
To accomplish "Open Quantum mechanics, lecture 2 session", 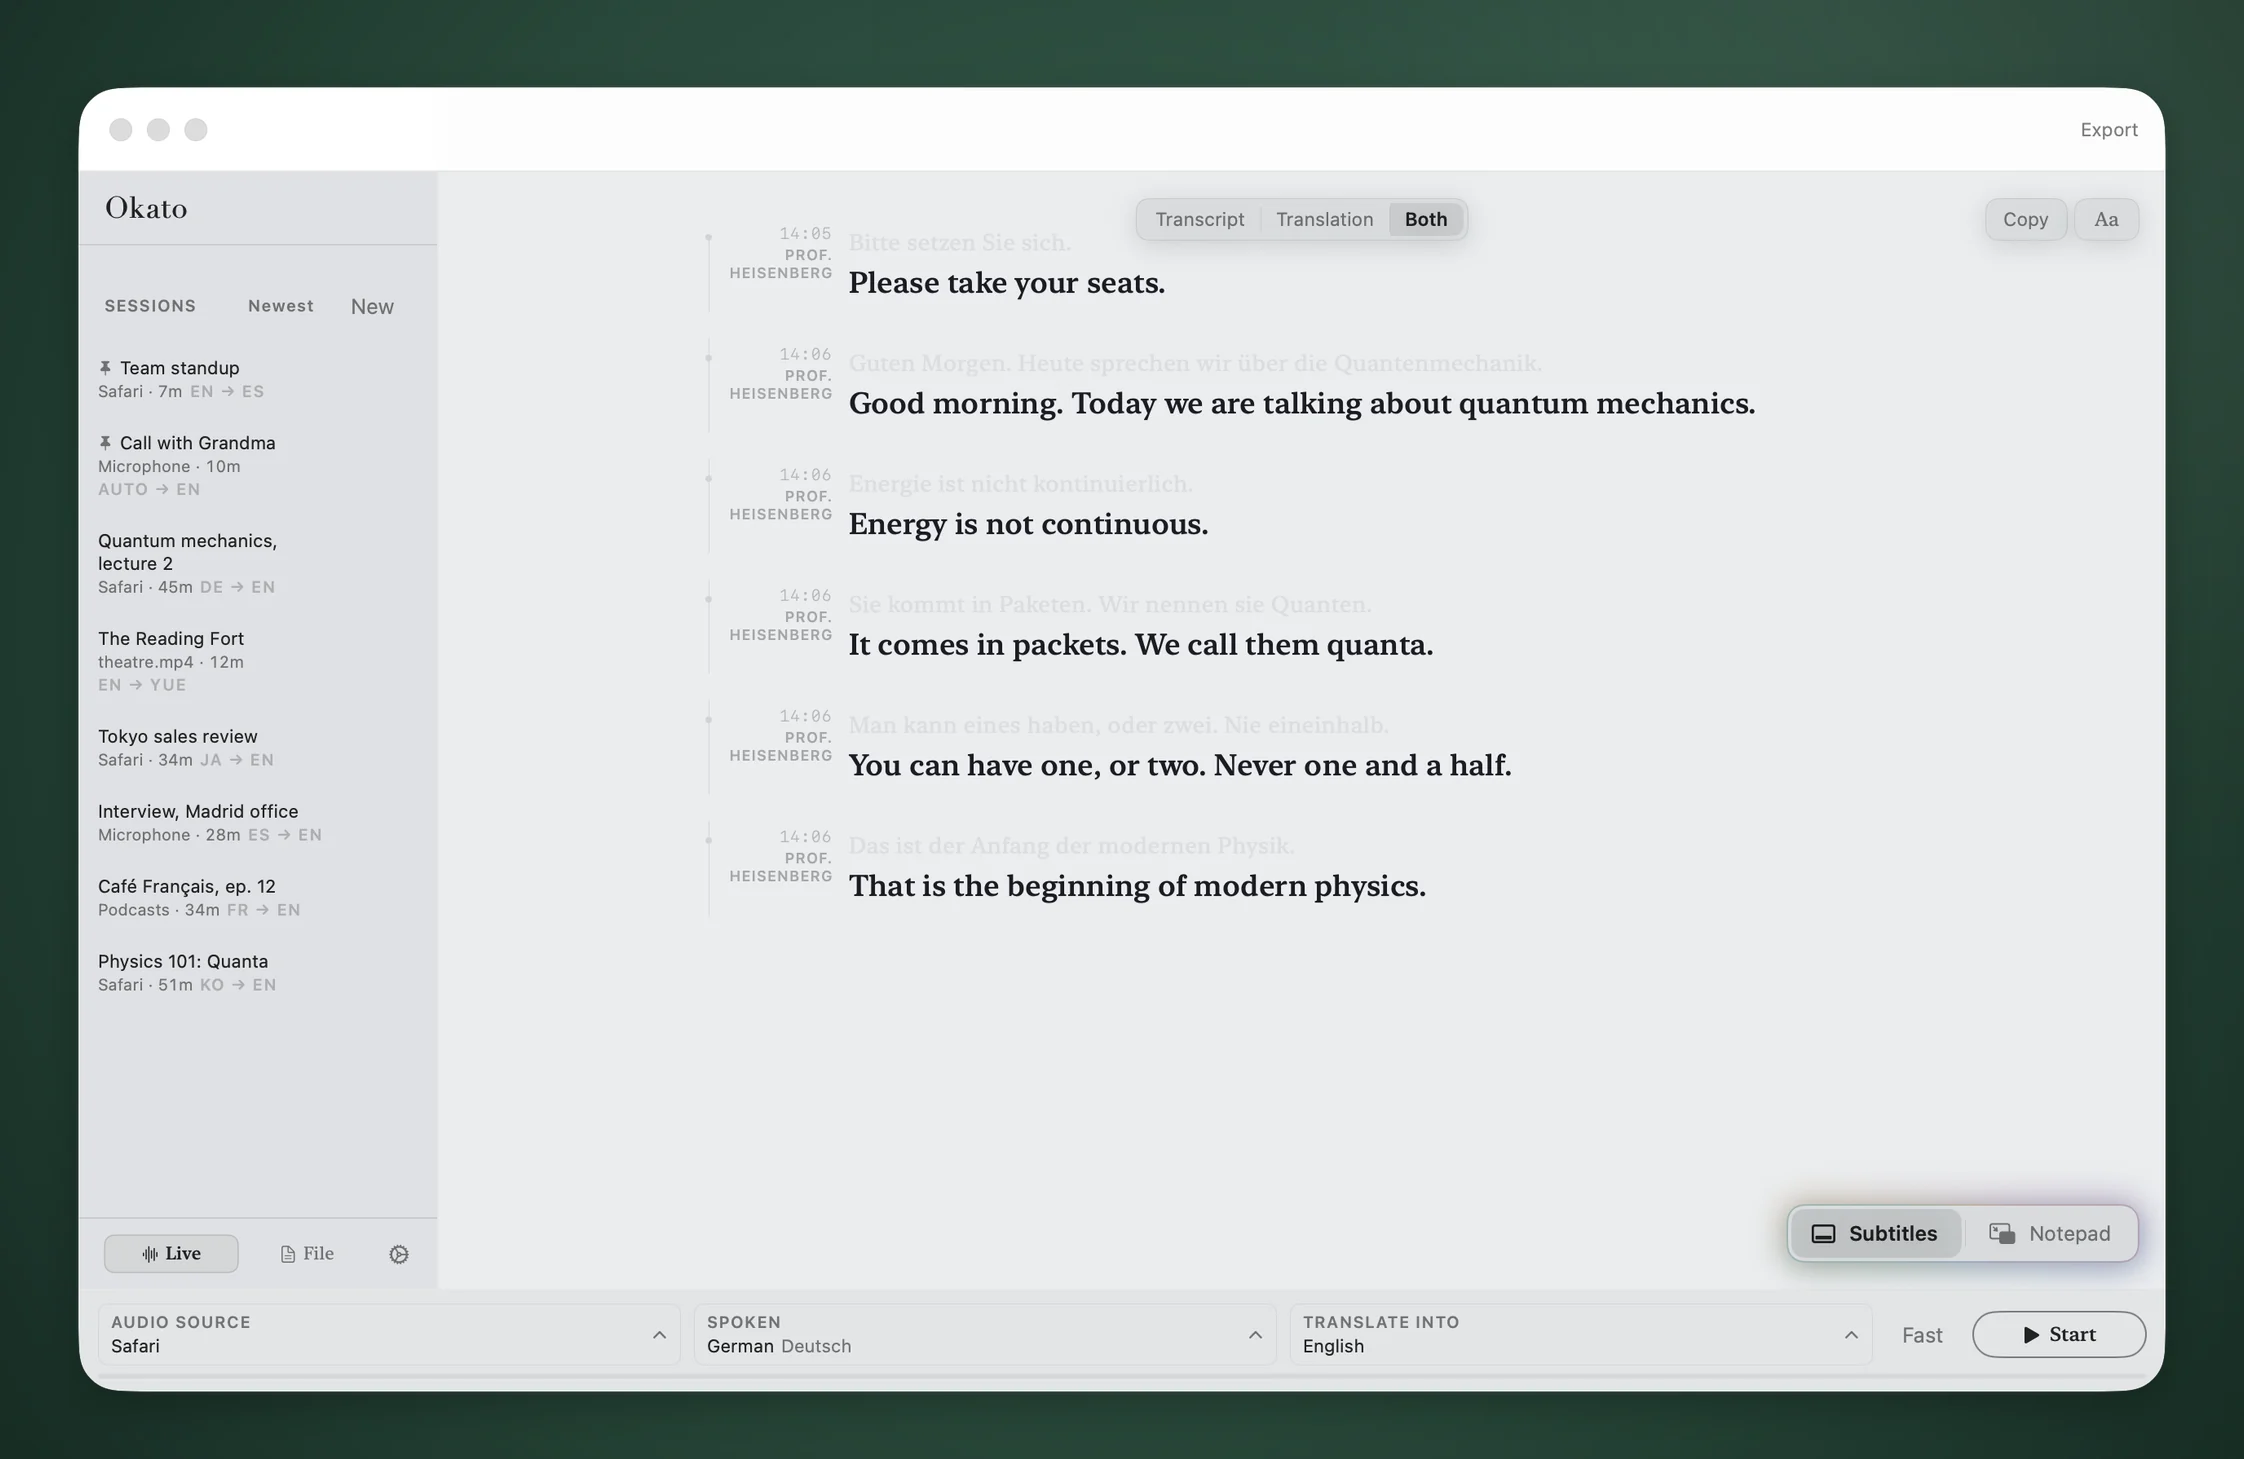I will click(x=258, y=563).
